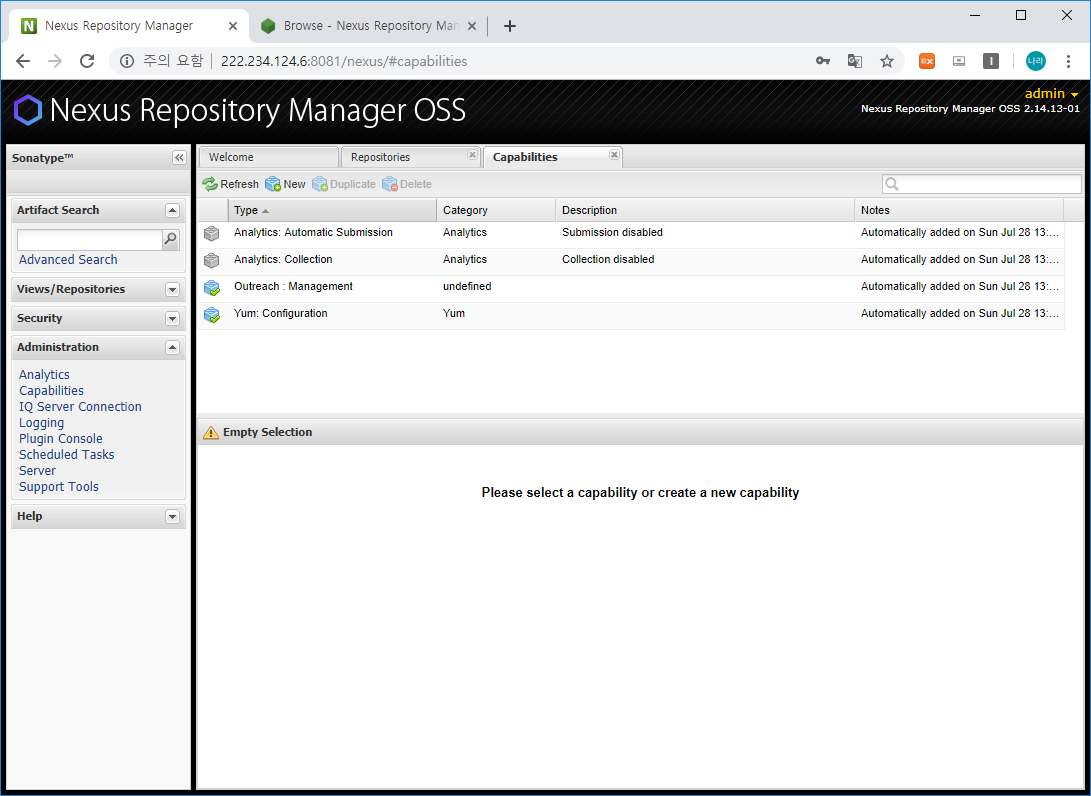Expand the Help panel

(173, 516)
